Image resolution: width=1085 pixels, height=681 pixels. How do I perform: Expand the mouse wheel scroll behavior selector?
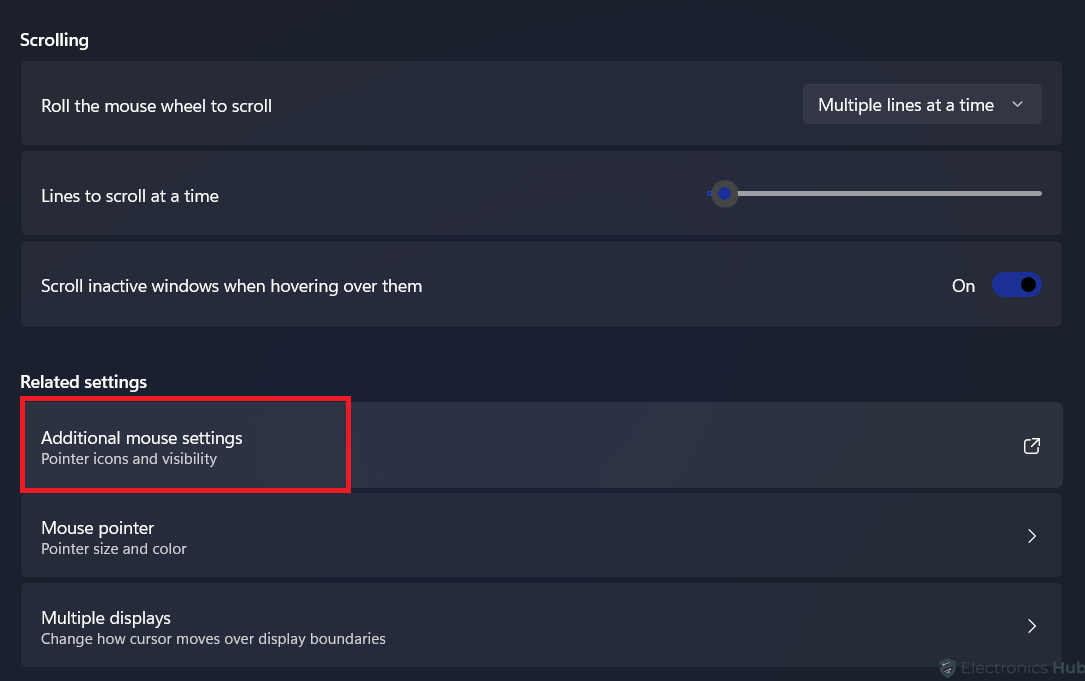click(921, 104)
